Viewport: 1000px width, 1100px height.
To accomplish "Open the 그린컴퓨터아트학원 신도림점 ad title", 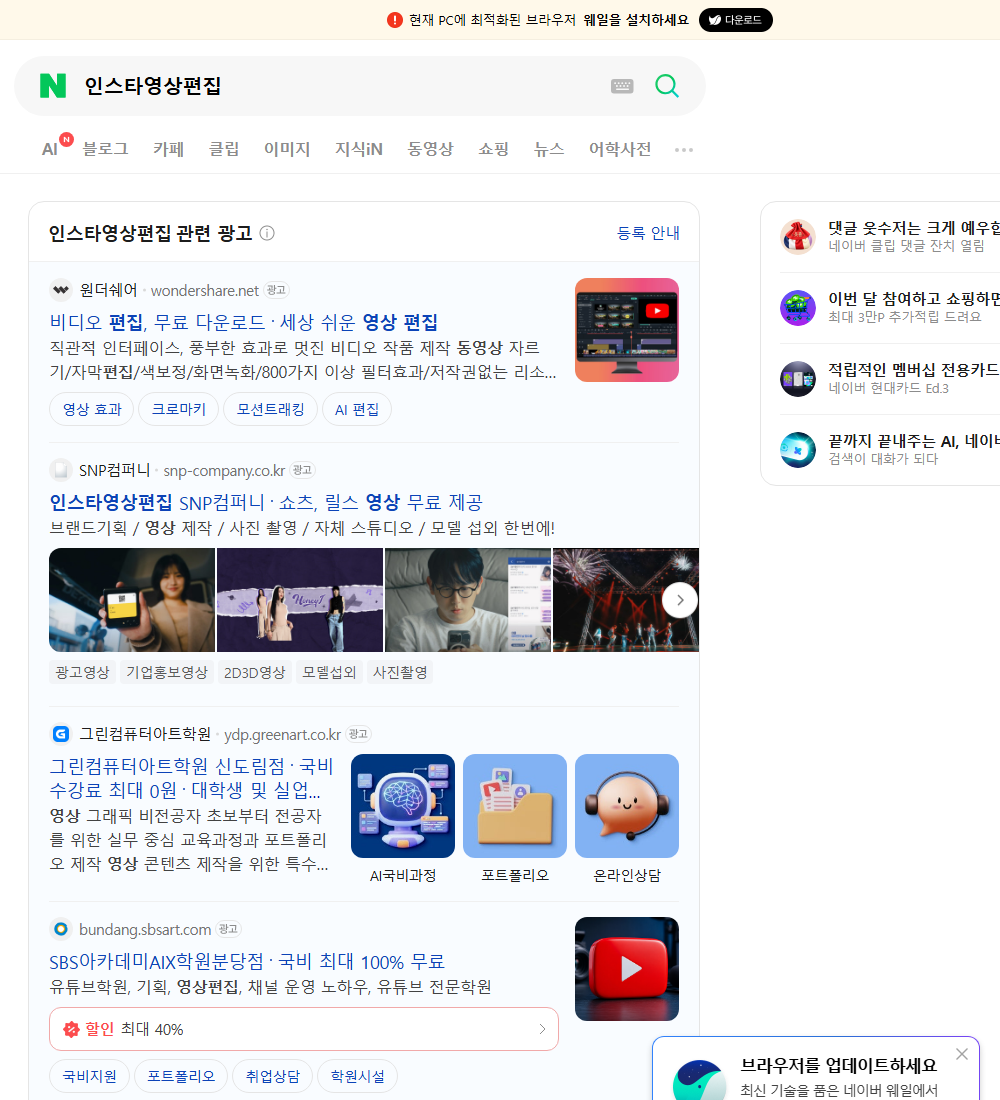I will coord(191,778).
